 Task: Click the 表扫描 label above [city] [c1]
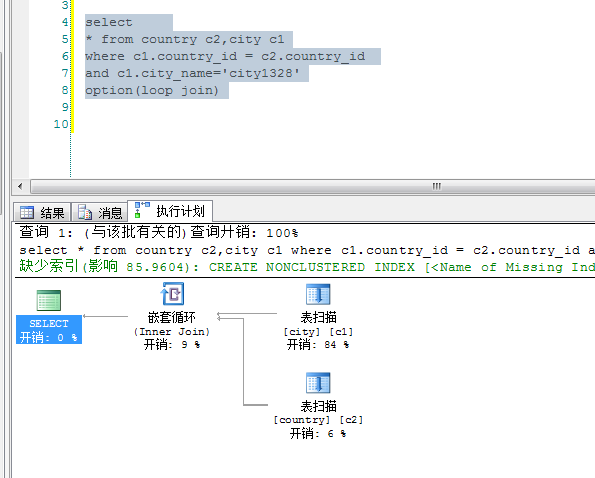pyautogui.click(x=318, y=317)
